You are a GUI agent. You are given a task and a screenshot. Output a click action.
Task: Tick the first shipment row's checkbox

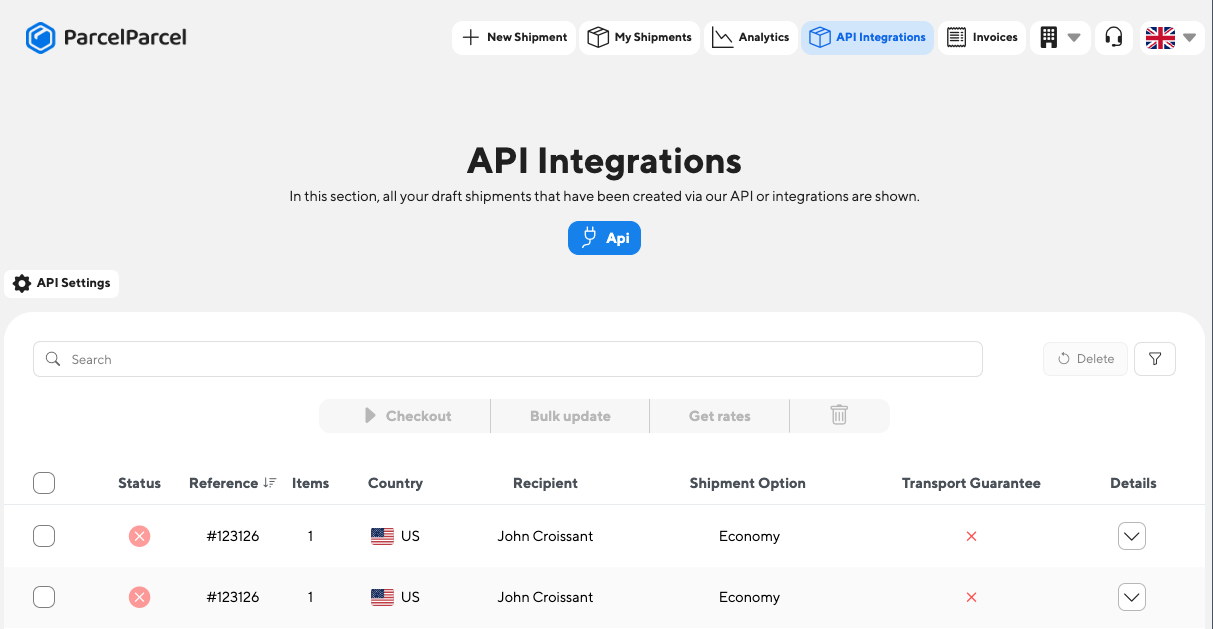(44, 536)
